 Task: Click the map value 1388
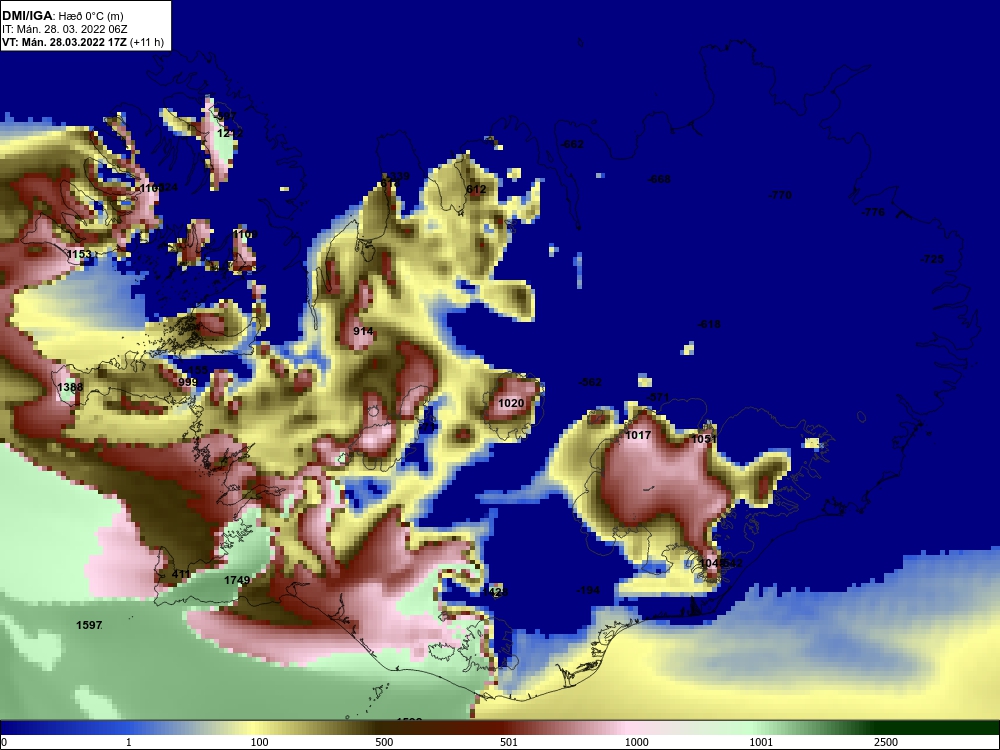coord(70,387)
